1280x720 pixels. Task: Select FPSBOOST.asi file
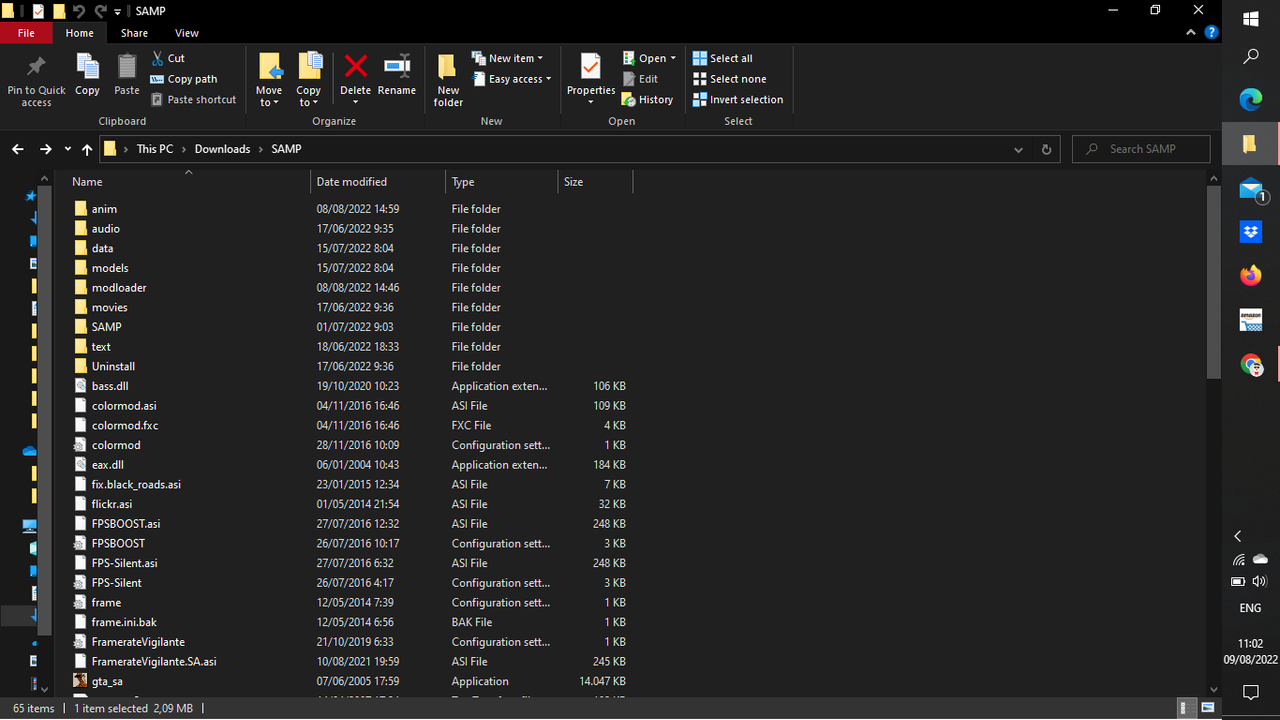126,524
